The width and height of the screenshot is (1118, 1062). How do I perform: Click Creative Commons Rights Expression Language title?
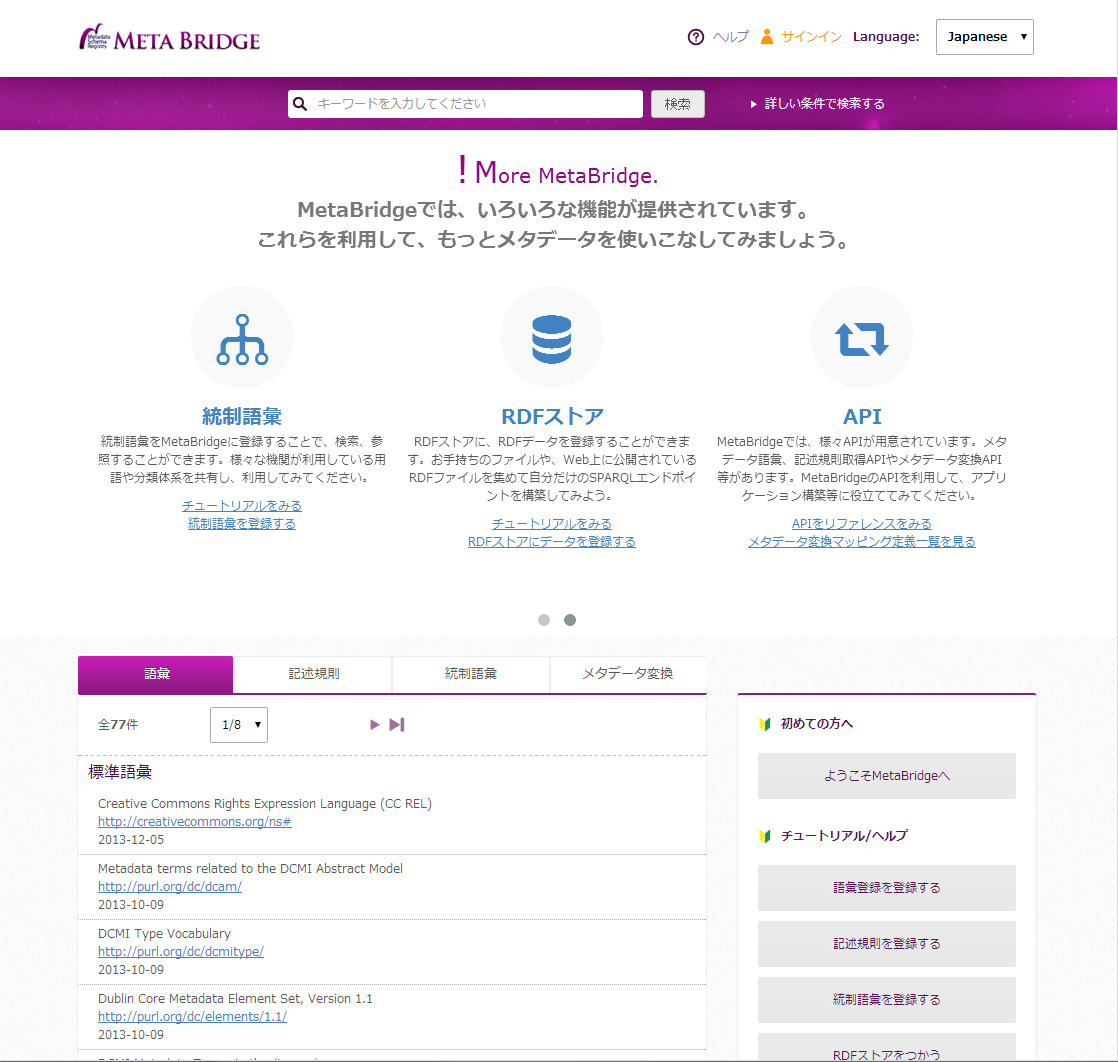coord(265,804)
